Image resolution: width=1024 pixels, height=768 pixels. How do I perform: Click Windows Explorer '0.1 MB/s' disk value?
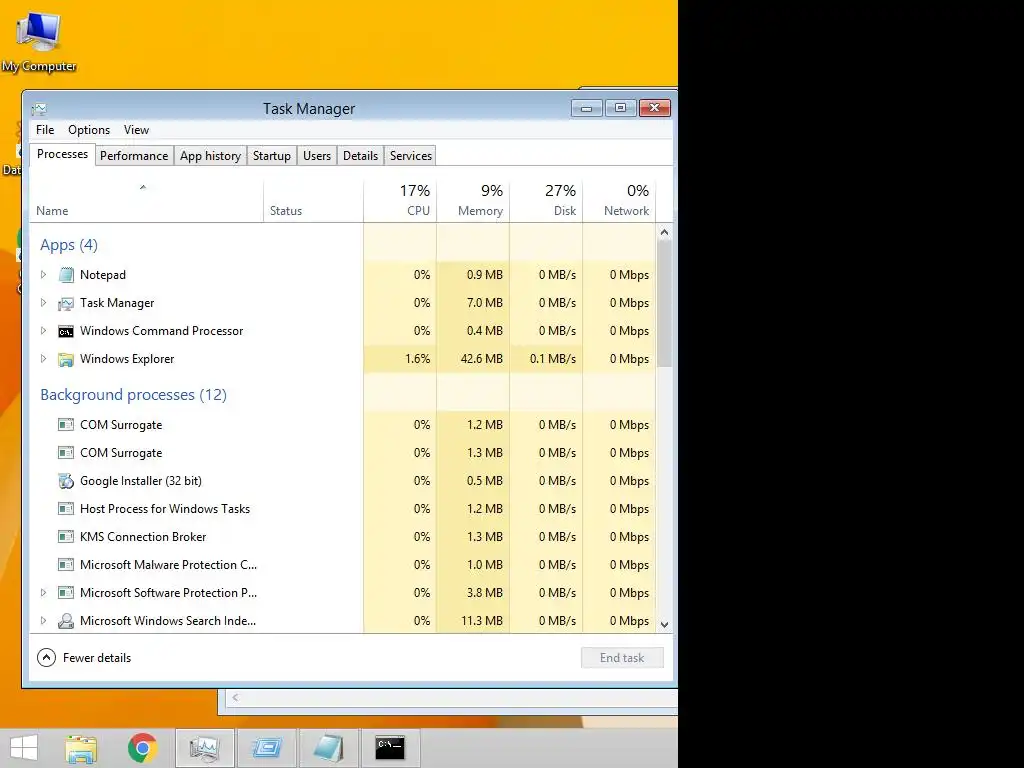552,359
